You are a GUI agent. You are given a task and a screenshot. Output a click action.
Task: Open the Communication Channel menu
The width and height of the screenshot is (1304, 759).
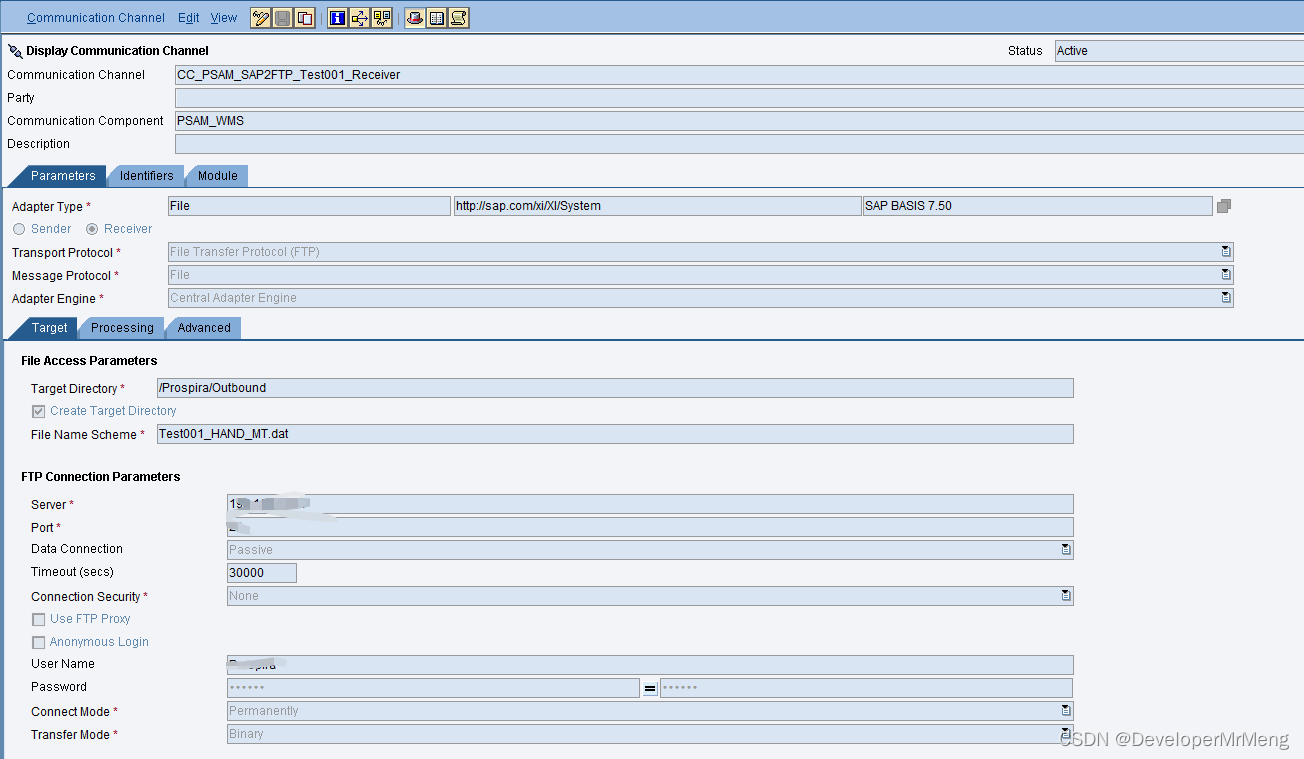[x=95, y=17]
